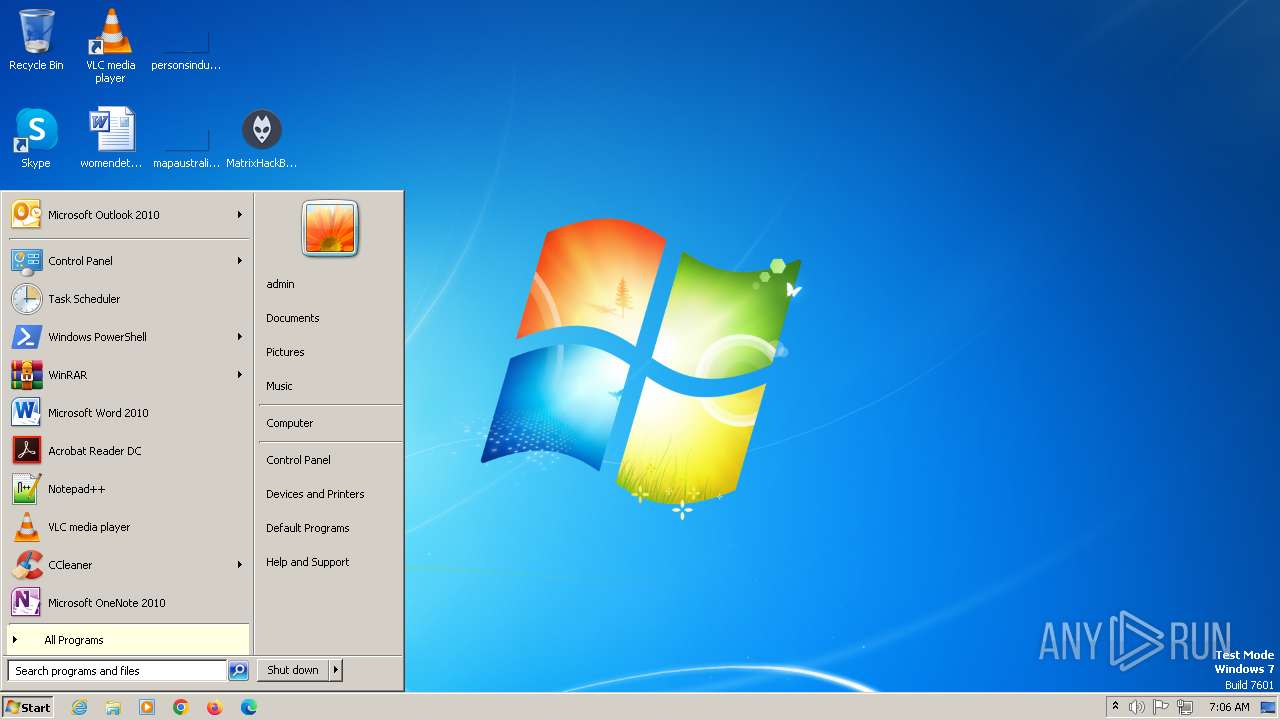Open Devices and Printers

330,494
